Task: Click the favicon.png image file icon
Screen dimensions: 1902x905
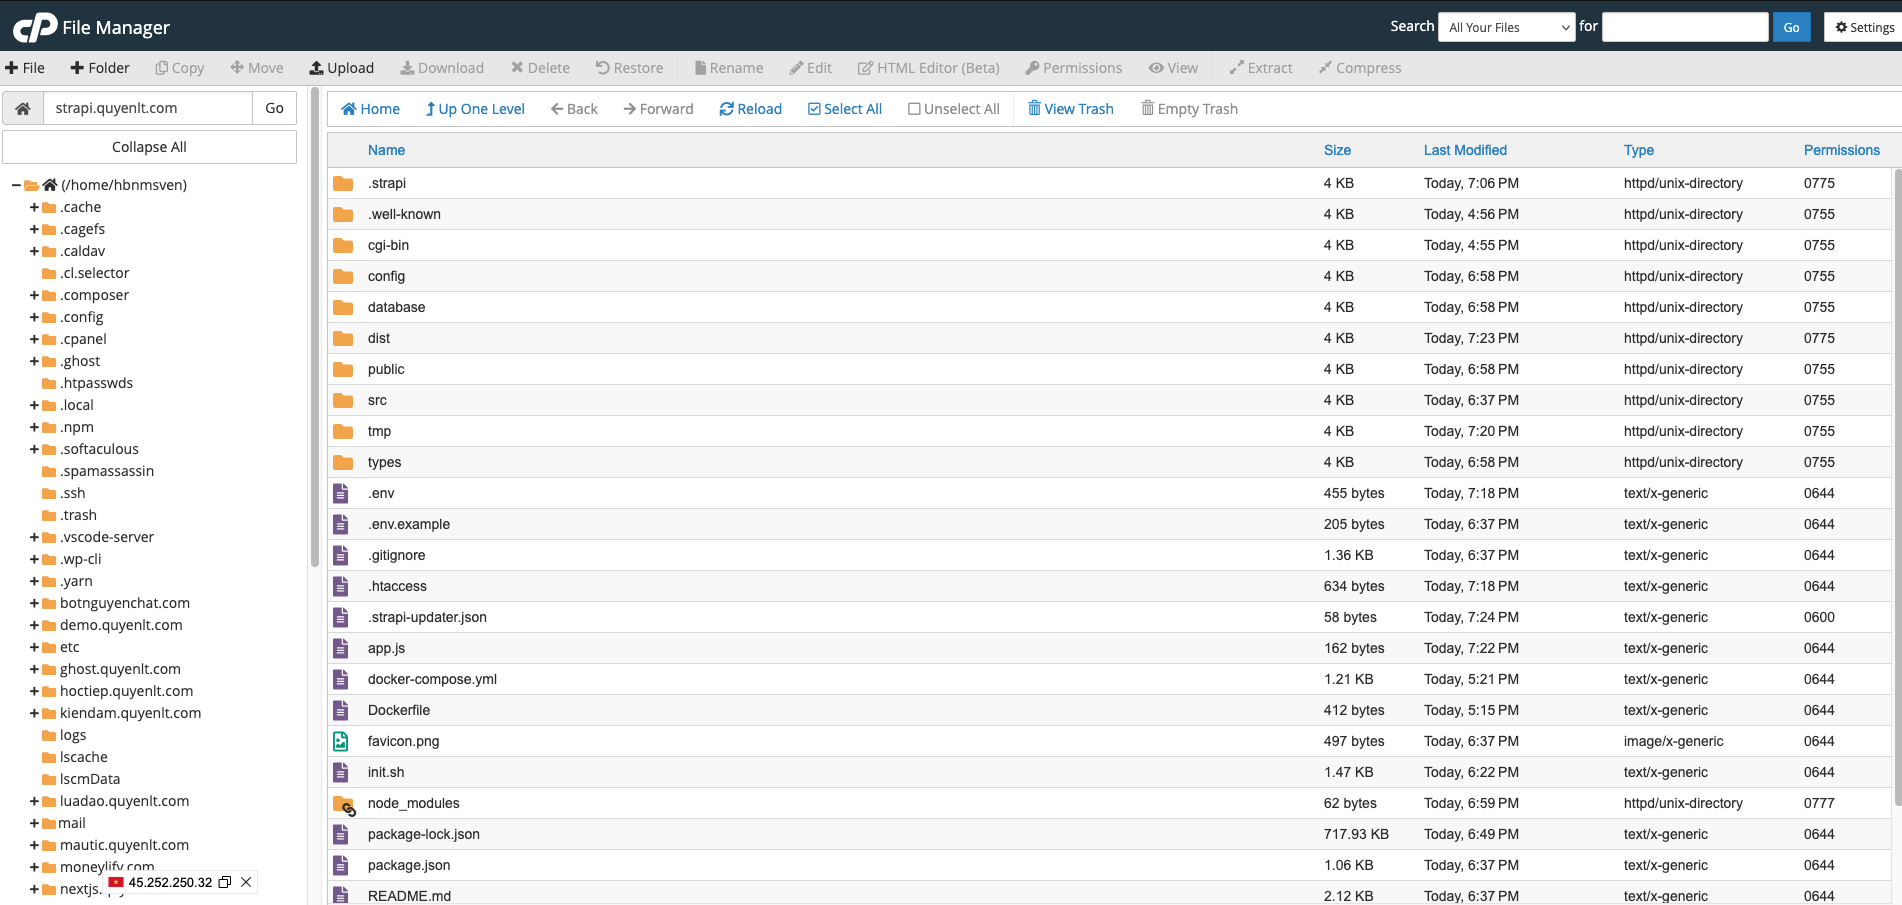Action: 341,741
